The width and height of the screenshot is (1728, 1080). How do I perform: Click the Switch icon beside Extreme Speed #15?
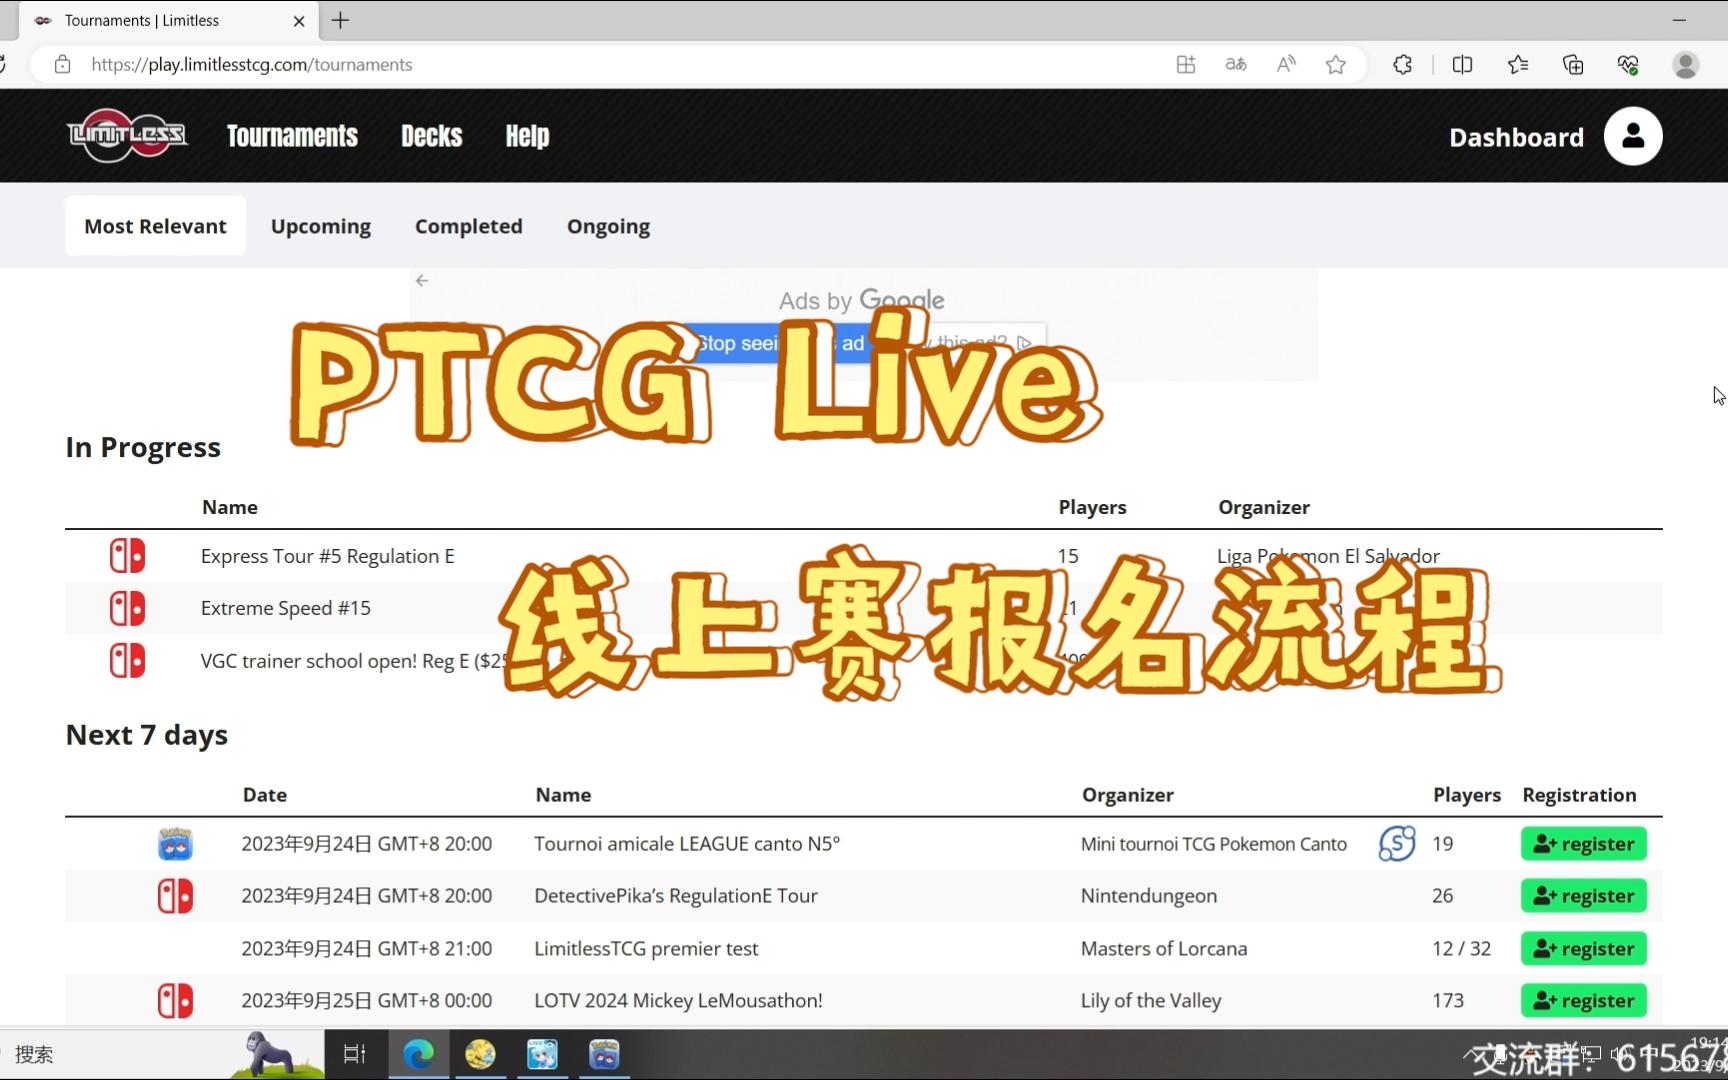127,608
